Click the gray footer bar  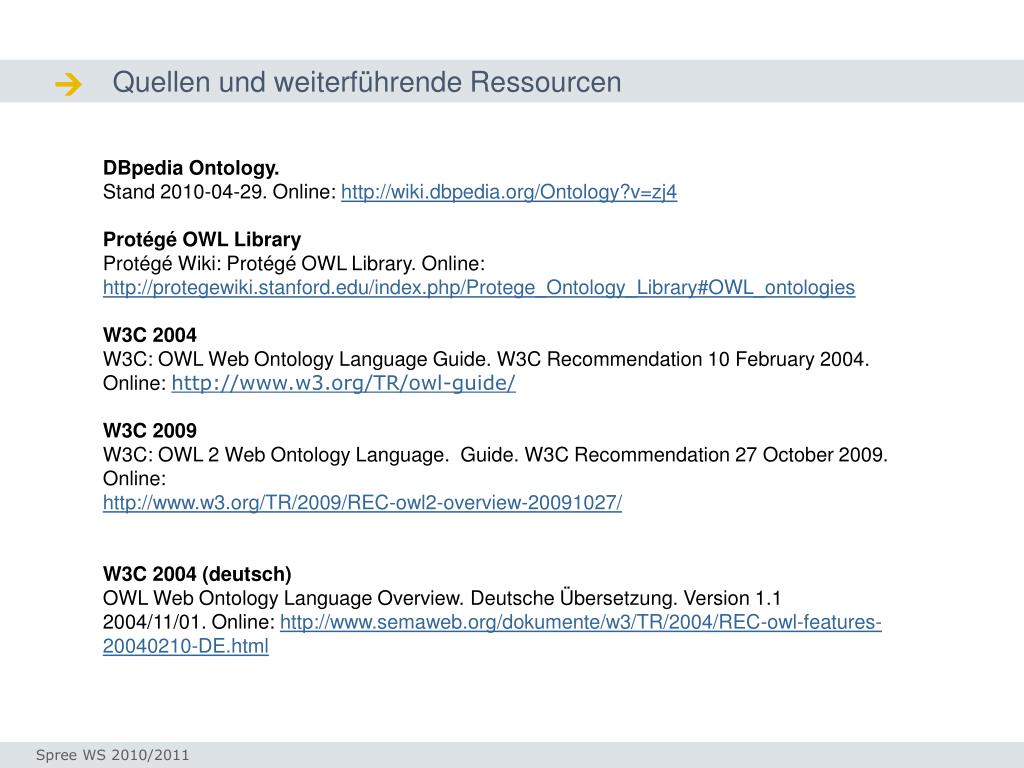tap(512, 755)
